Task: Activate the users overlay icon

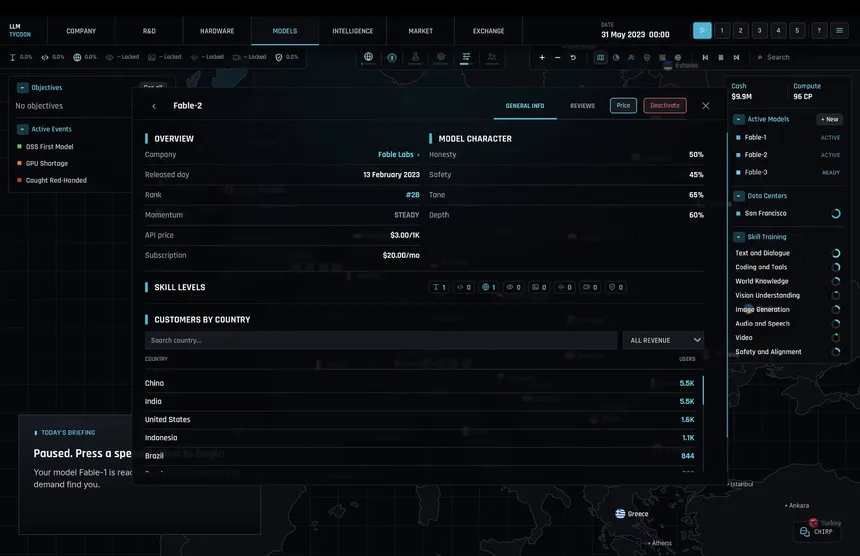Action: pyautogui.click(x=631, y=57)
